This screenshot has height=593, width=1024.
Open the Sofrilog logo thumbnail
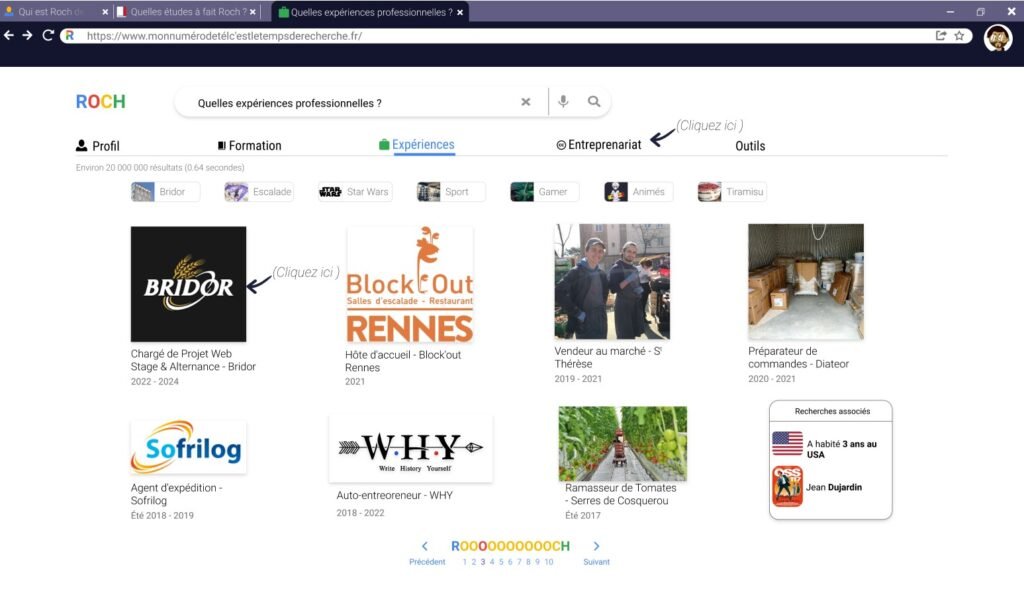(189, 447)
